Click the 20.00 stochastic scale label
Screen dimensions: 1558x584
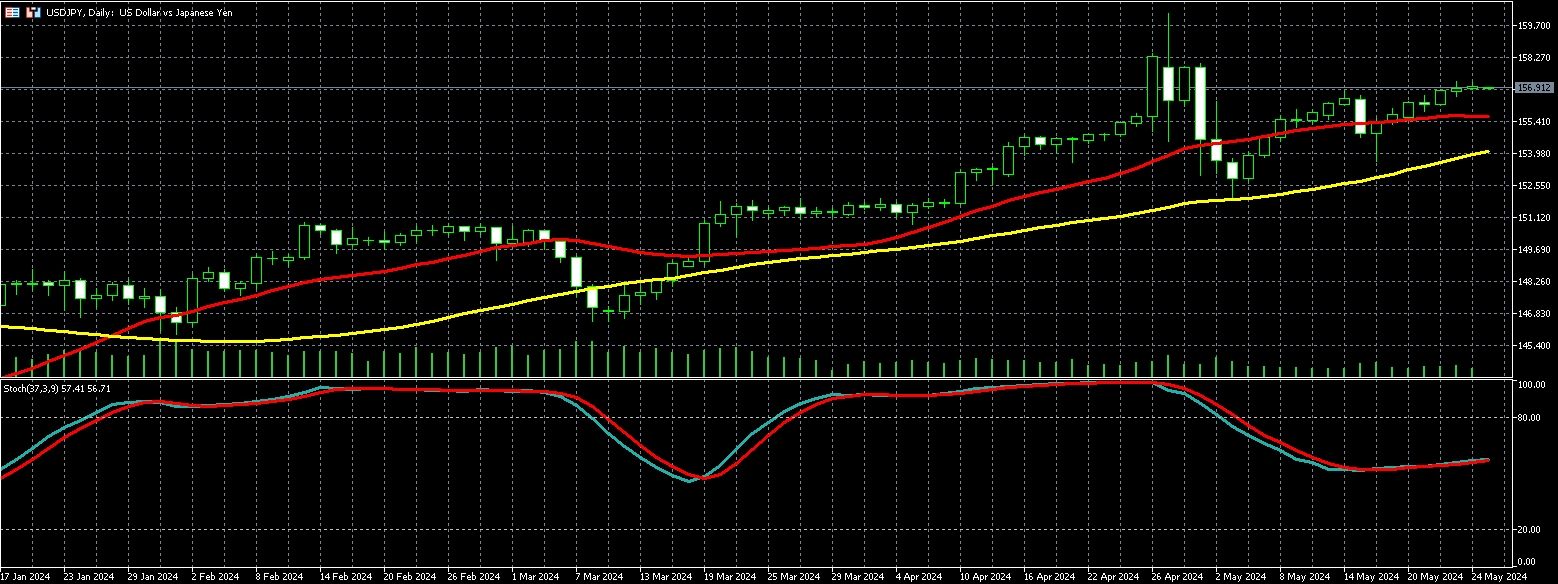point(1531,529)
